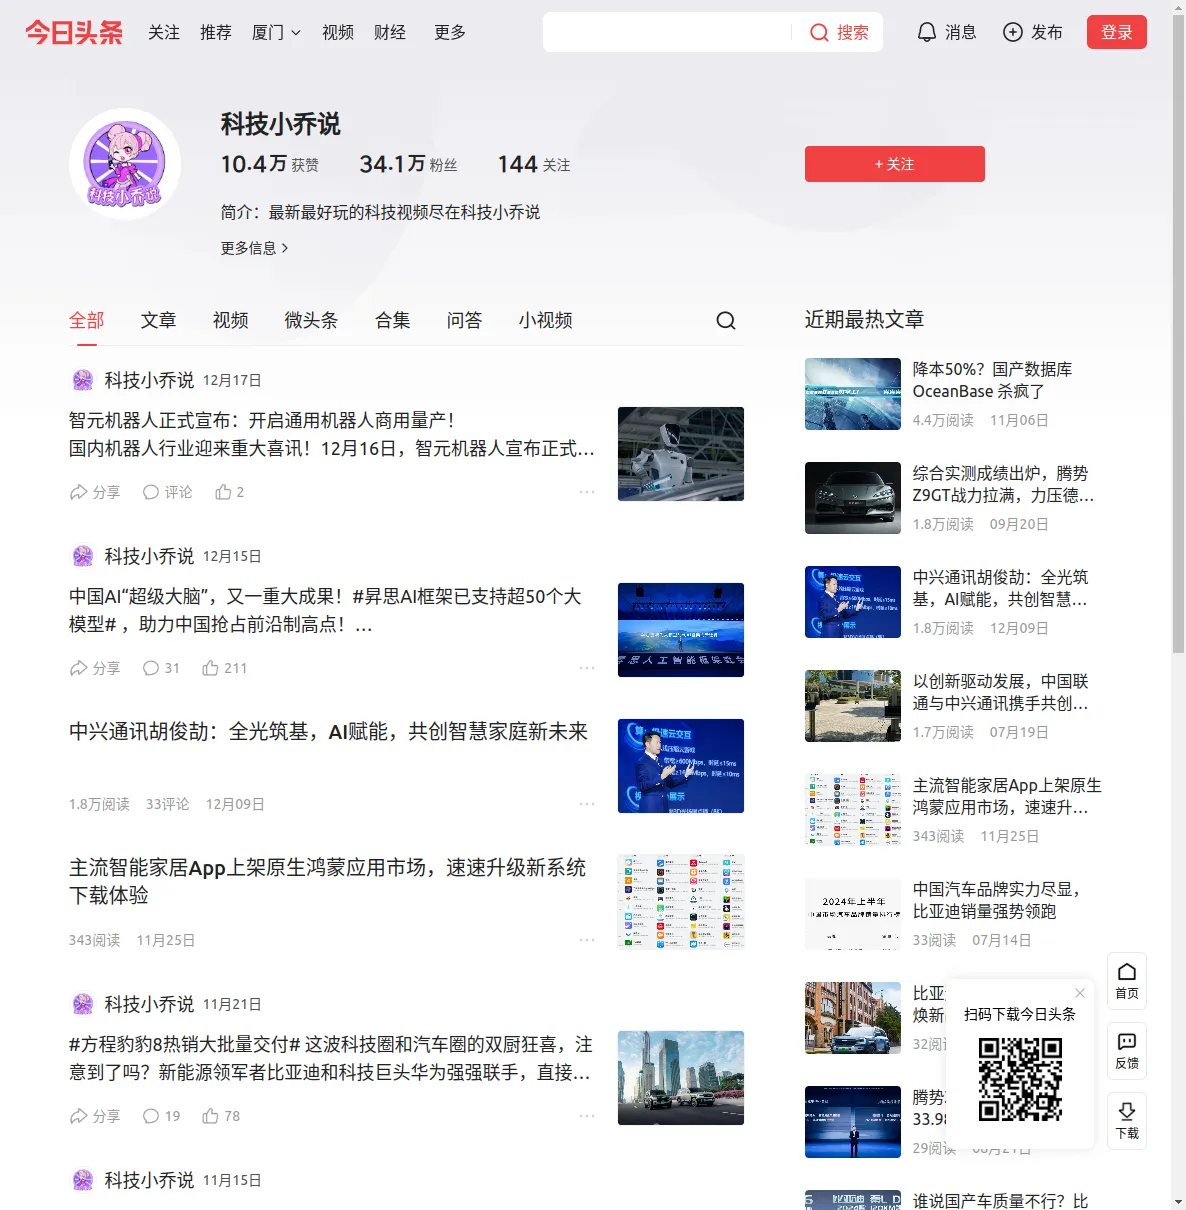
Task: Switch to the 文章 tab
Action: tap(159, 320)
